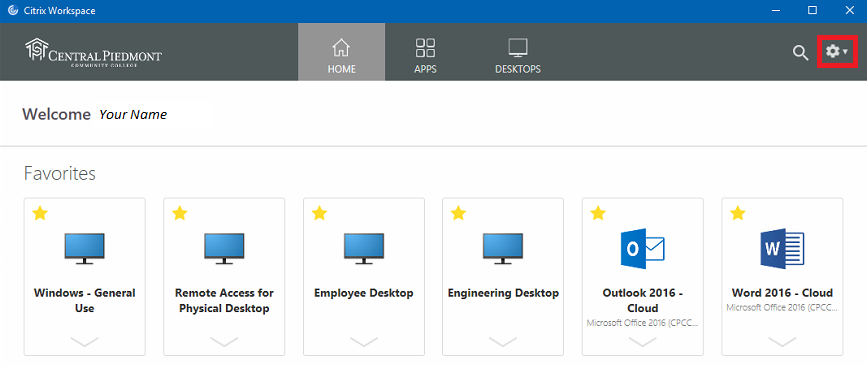Remove Word 2016 - Cloud favorite star

(x=738, y=213)
